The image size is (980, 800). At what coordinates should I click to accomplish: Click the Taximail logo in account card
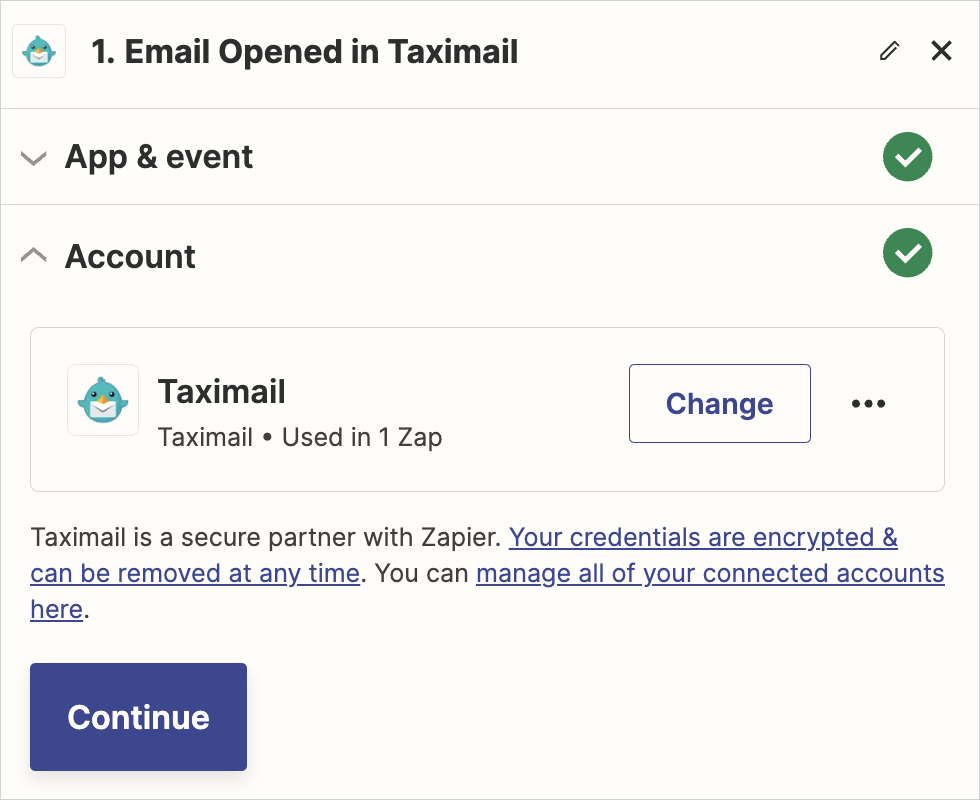103,400
